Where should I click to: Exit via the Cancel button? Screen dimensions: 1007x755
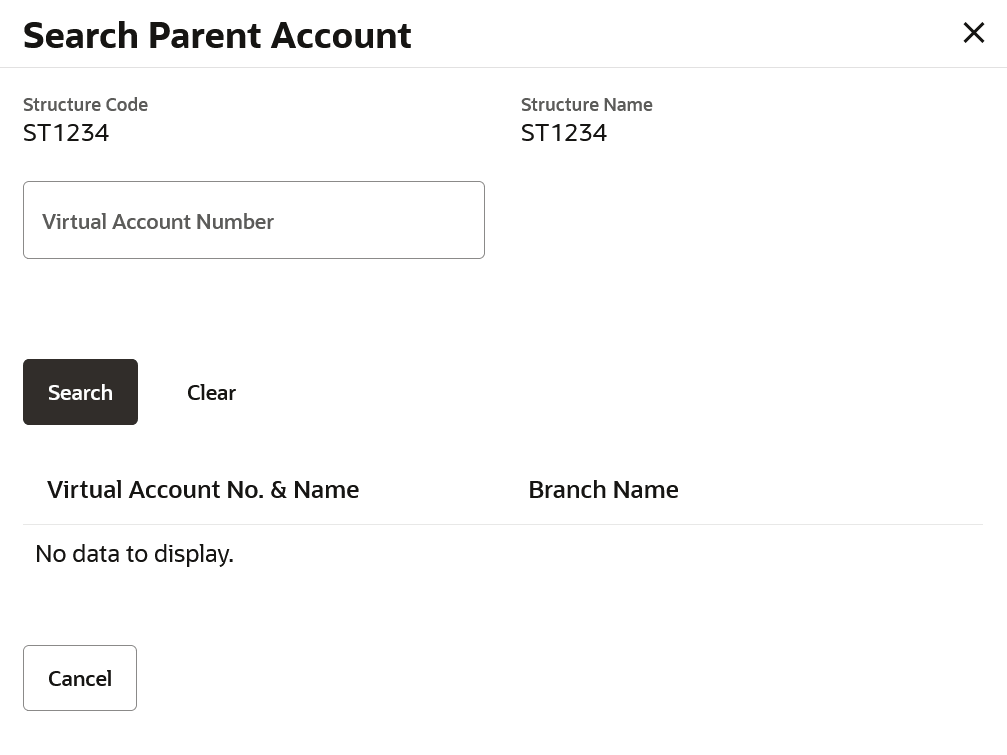point(80,678)
